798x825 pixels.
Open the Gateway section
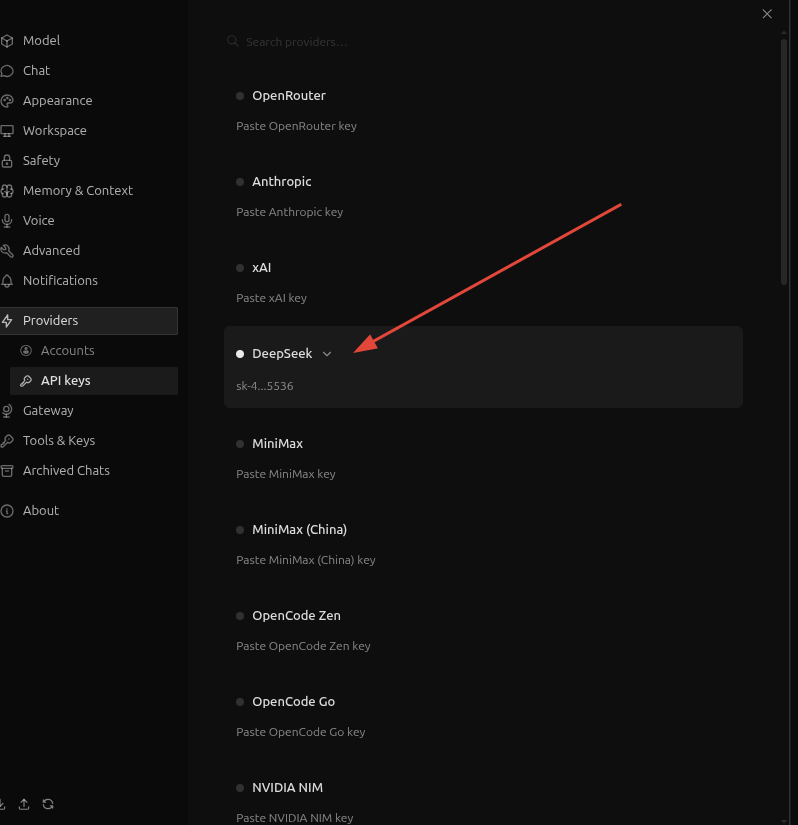click(48, 410)
